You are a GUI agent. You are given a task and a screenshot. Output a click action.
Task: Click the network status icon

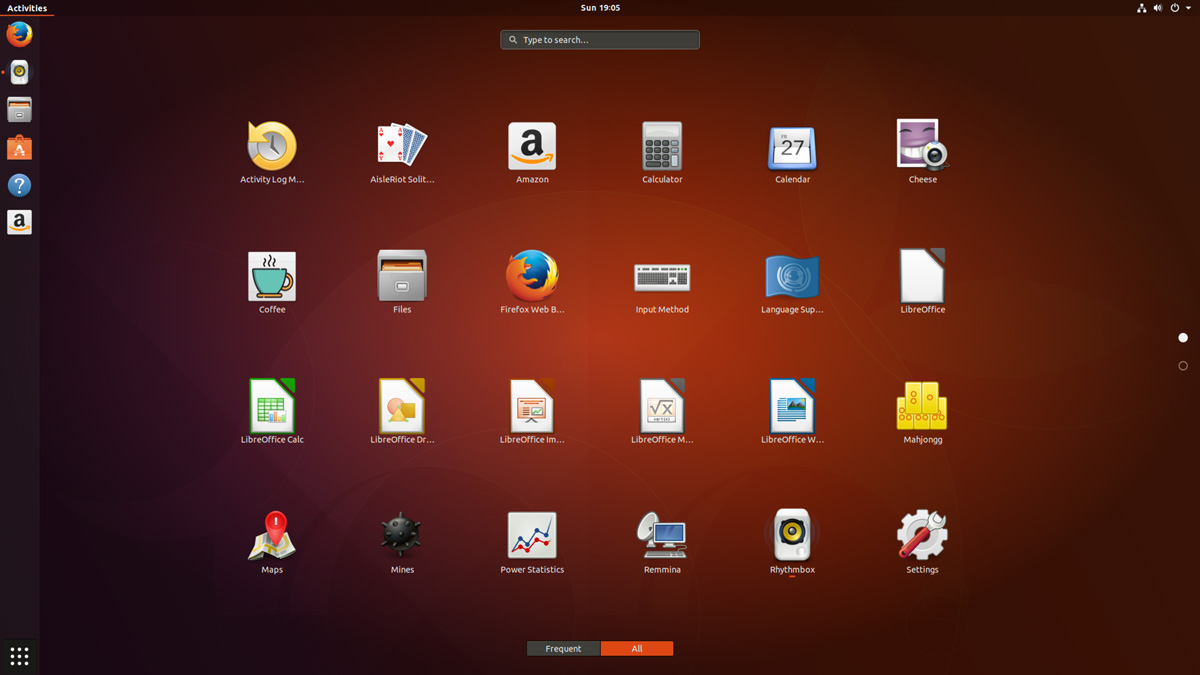point(1141,8)
